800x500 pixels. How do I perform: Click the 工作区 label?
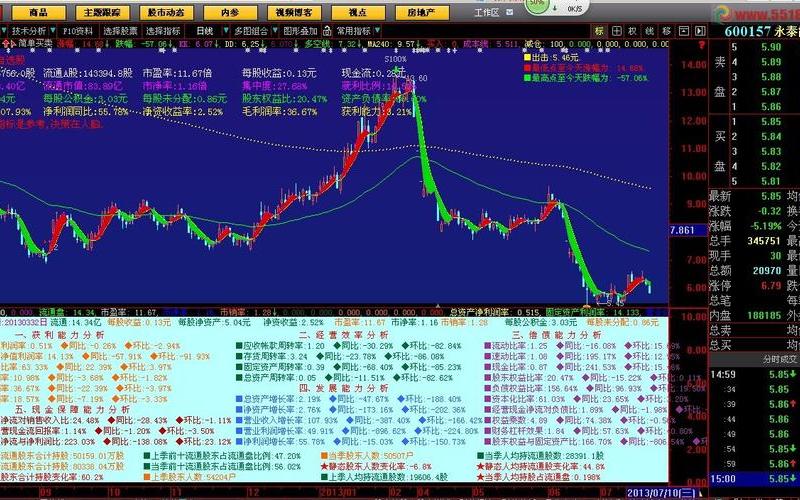click(486, 12)
